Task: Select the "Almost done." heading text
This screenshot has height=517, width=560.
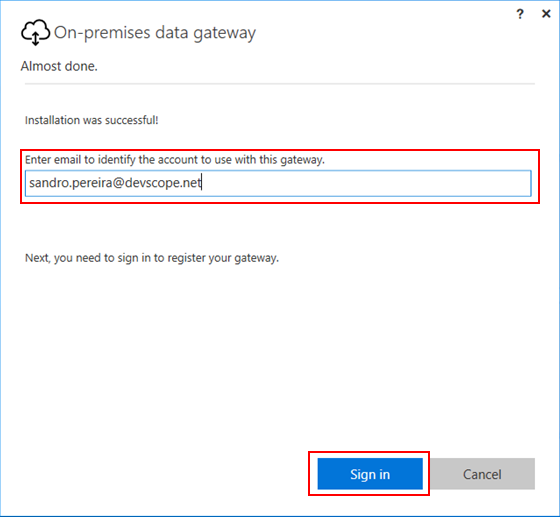Action: pyautogui.click(x=59, y=66)
